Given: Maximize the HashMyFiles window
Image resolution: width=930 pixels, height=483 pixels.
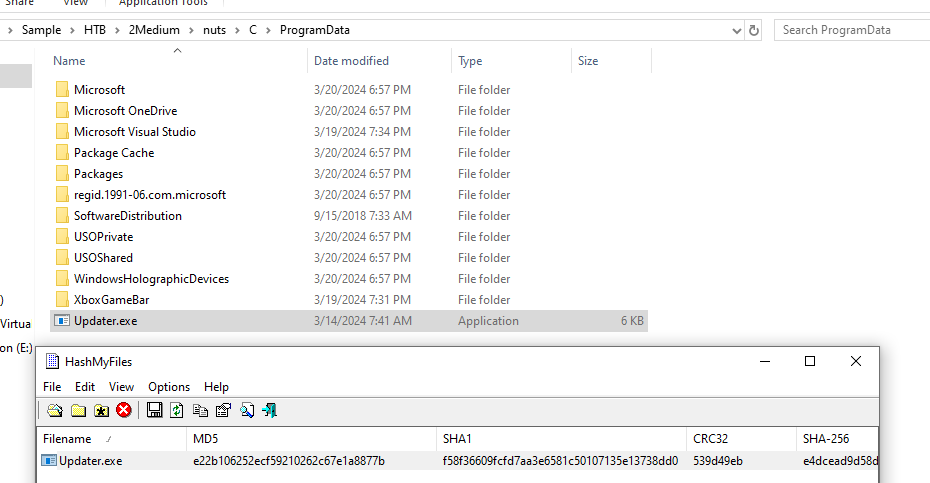Looking at the screenshot, I should click(x=810, y=361).
